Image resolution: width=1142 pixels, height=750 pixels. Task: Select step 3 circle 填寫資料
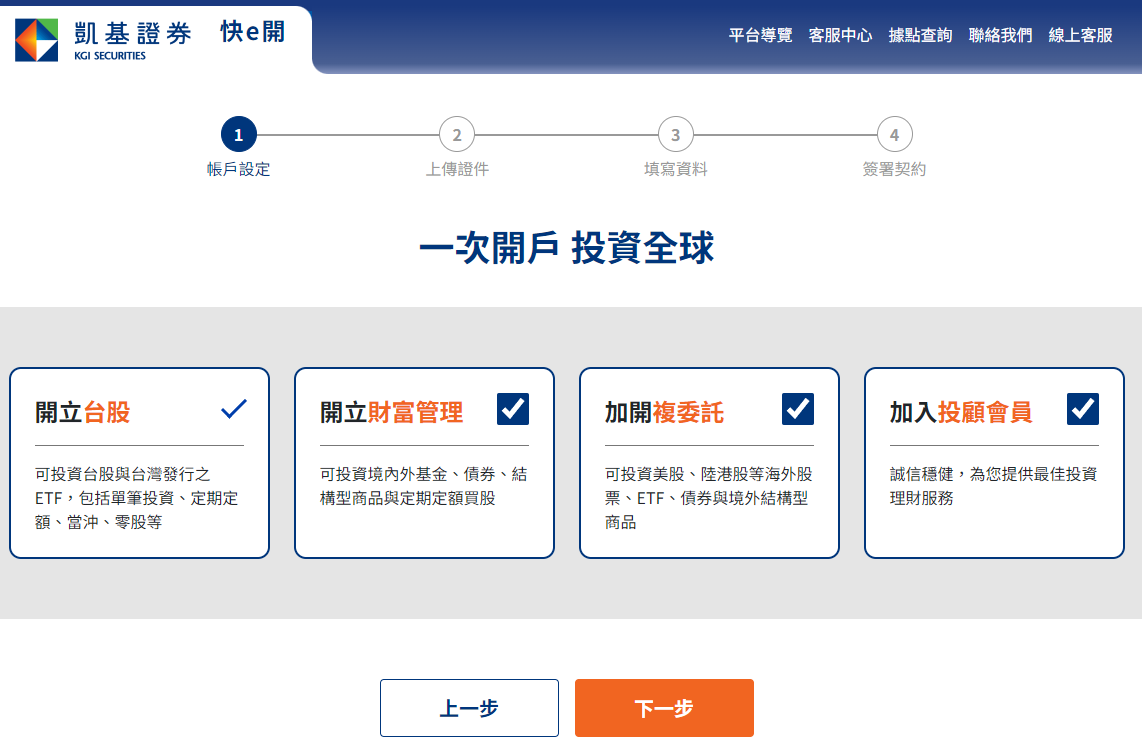[x=676, y=134]
